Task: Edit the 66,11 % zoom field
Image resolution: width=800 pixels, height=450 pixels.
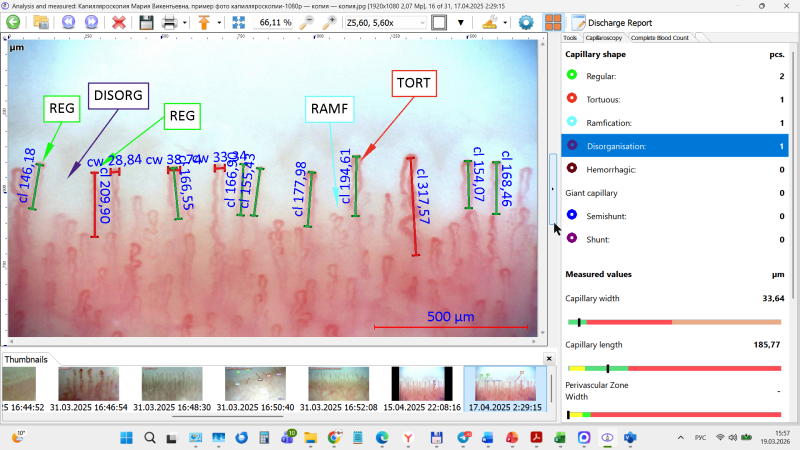Action: click(274, 22)
